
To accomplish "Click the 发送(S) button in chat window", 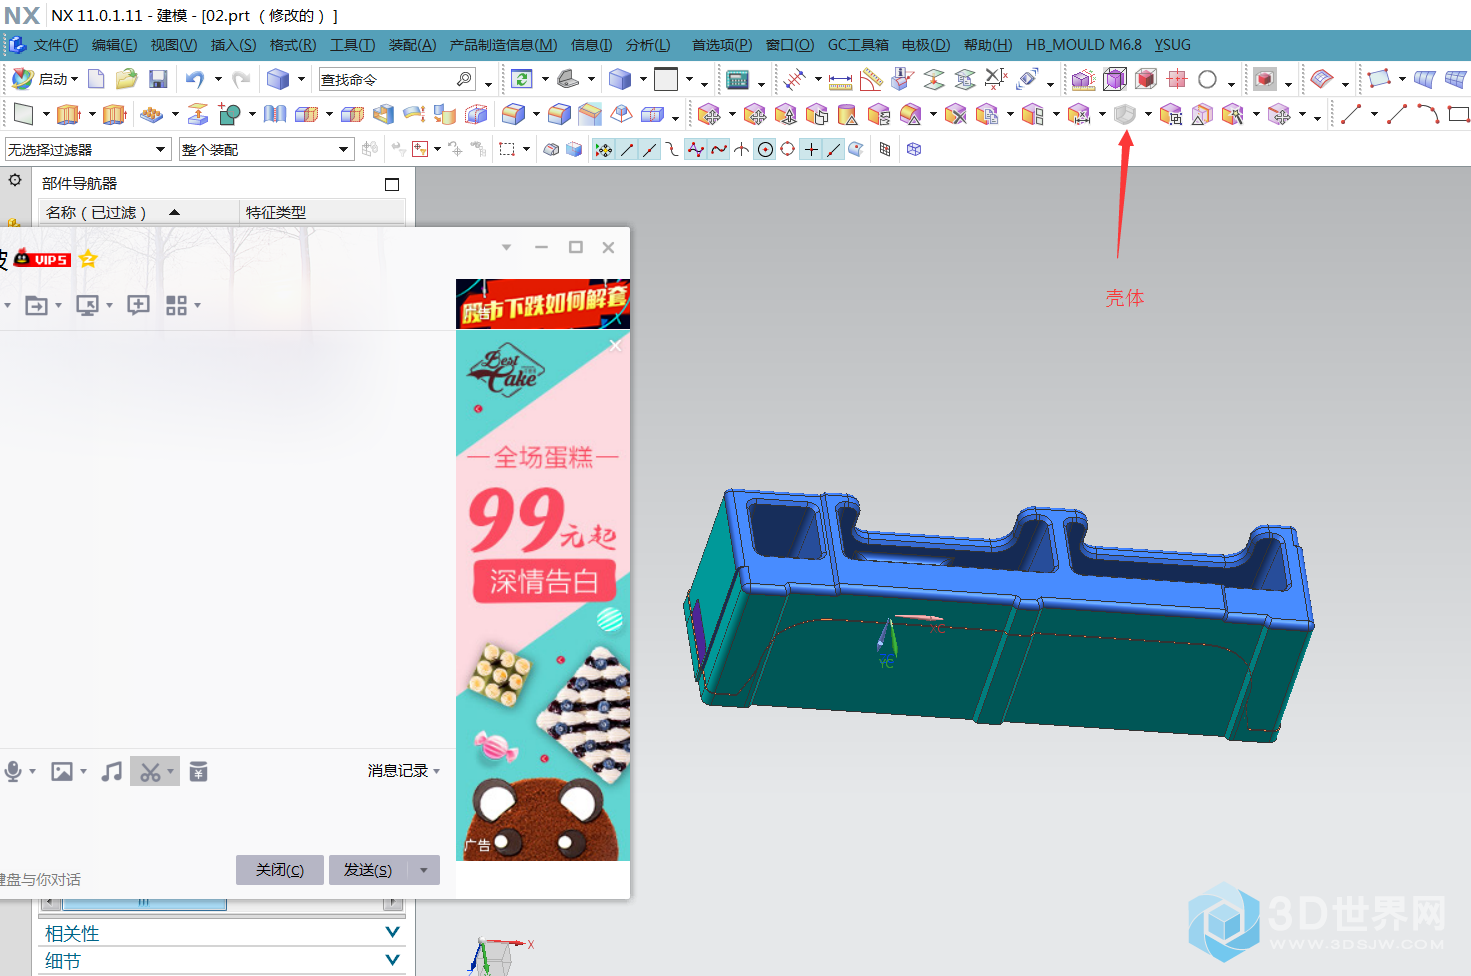I will point(368,870).
